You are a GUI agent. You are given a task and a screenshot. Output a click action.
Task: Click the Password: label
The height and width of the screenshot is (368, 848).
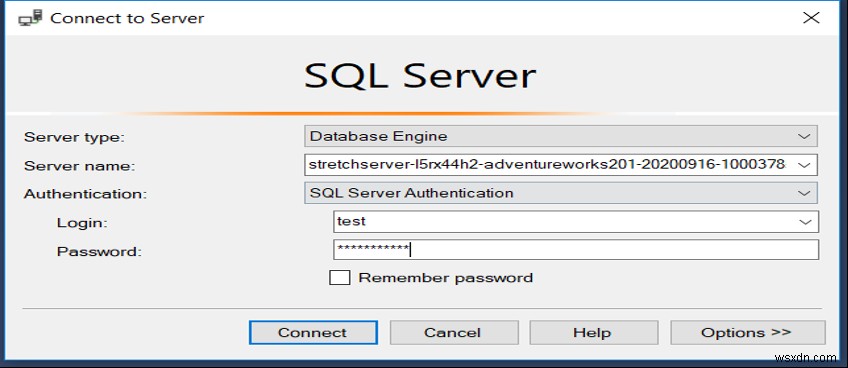pyautogui.click(x=99, y=251)
